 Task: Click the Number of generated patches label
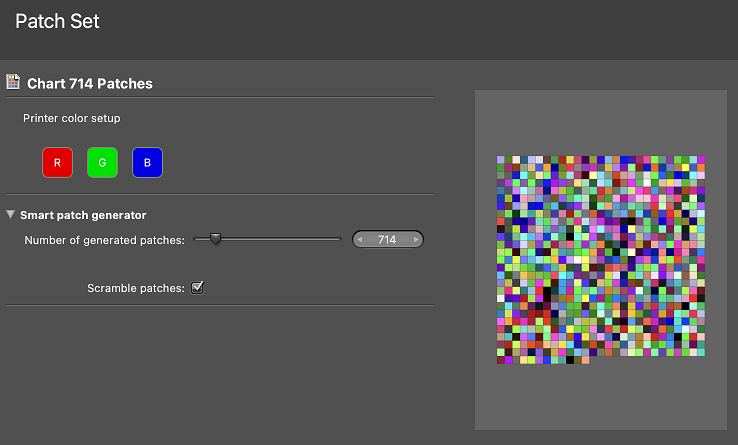tap(105, 240)
